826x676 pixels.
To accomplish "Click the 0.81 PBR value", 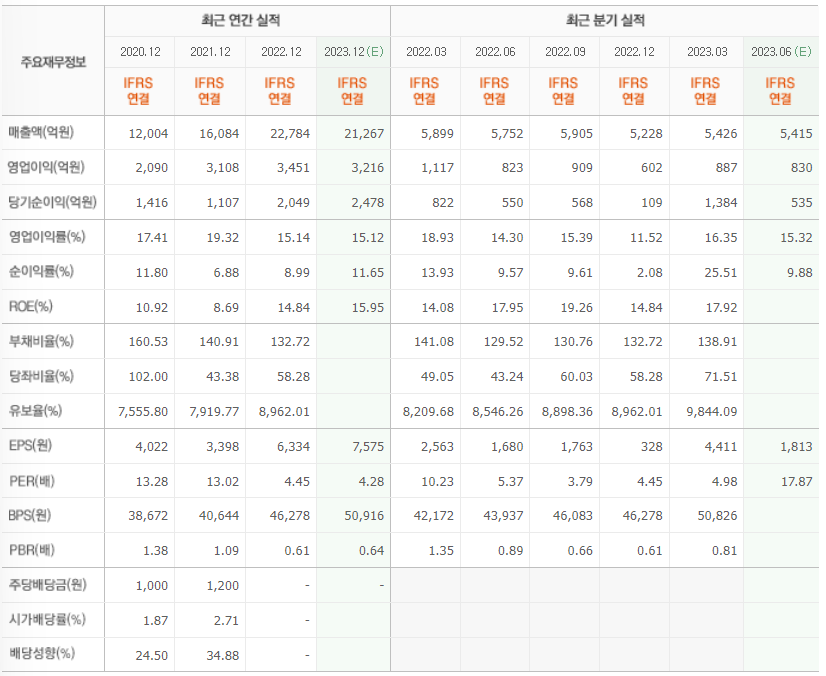I will pos(724,551).
